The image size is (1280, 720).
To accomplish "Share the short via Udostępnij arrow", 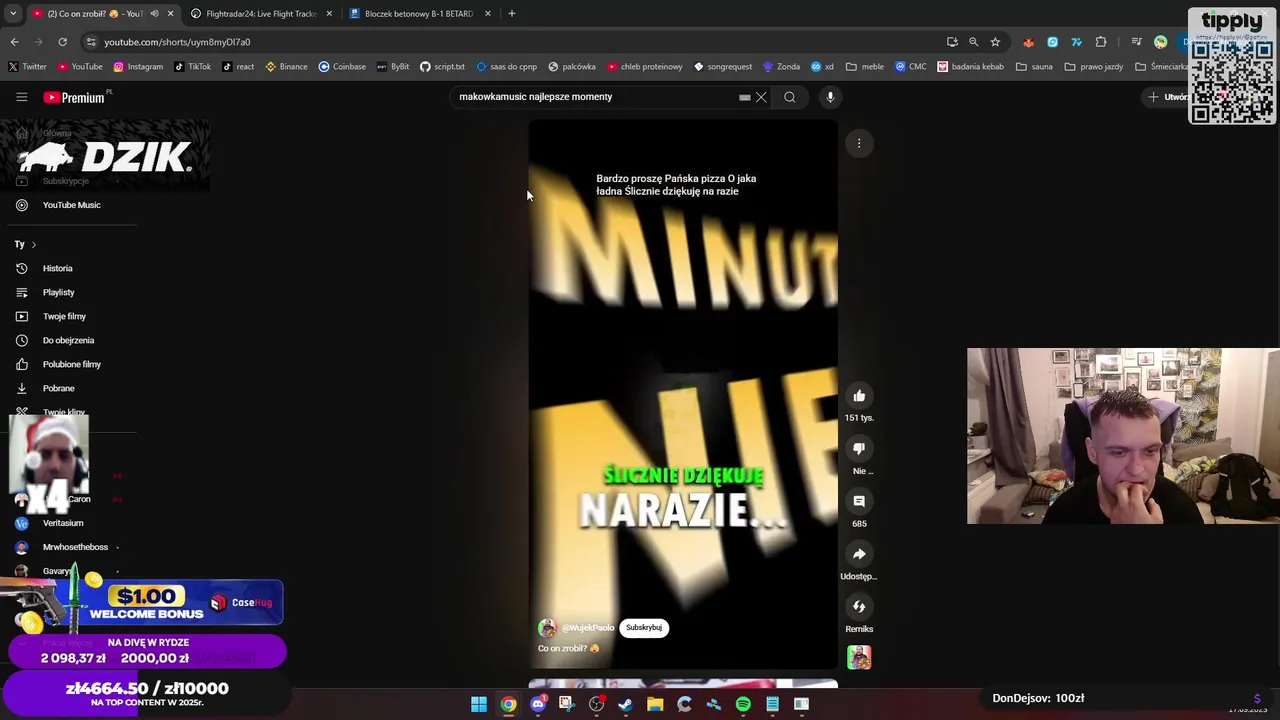I will 859,554.
